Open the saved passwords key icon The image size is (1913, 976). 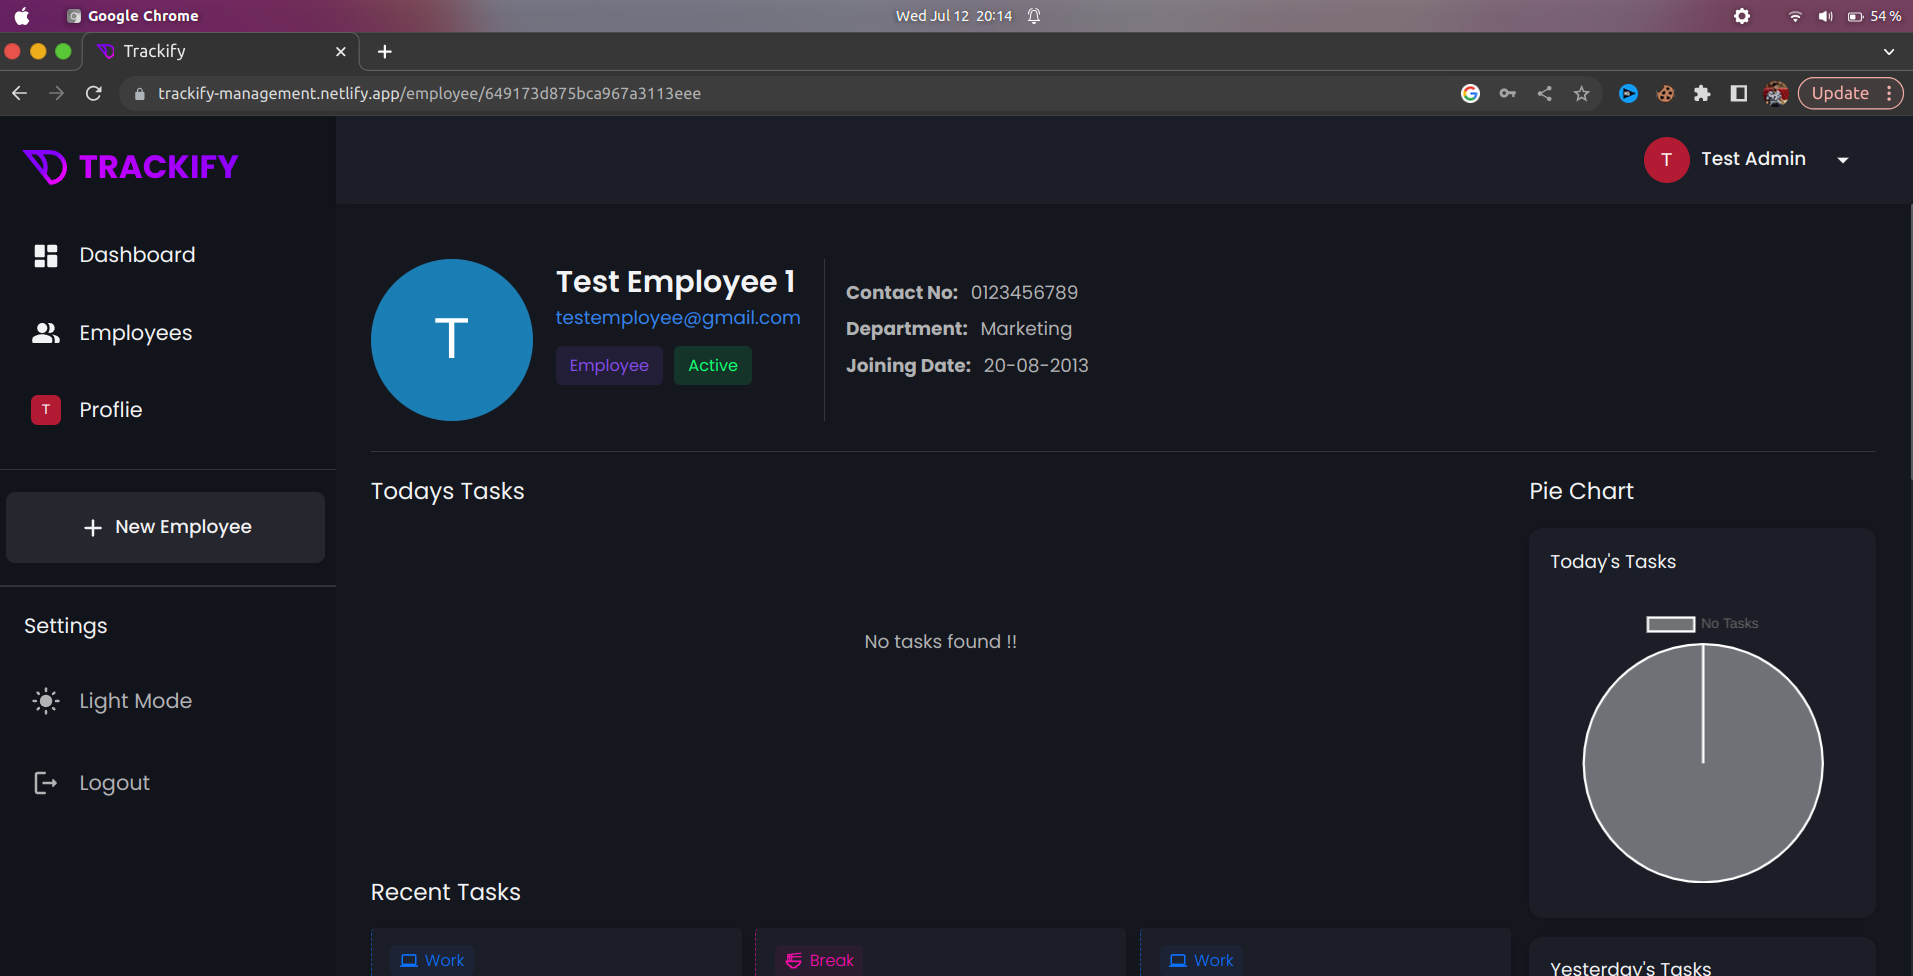click(1507, 93)
